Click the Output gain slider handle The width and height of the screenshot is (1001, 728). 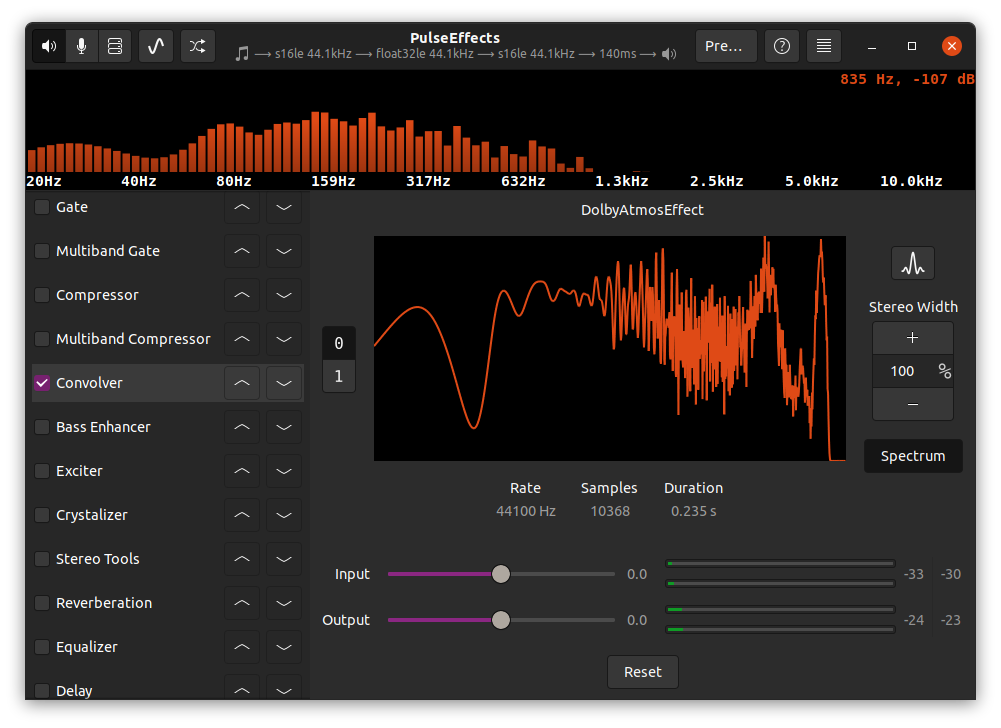pos(501,620)
